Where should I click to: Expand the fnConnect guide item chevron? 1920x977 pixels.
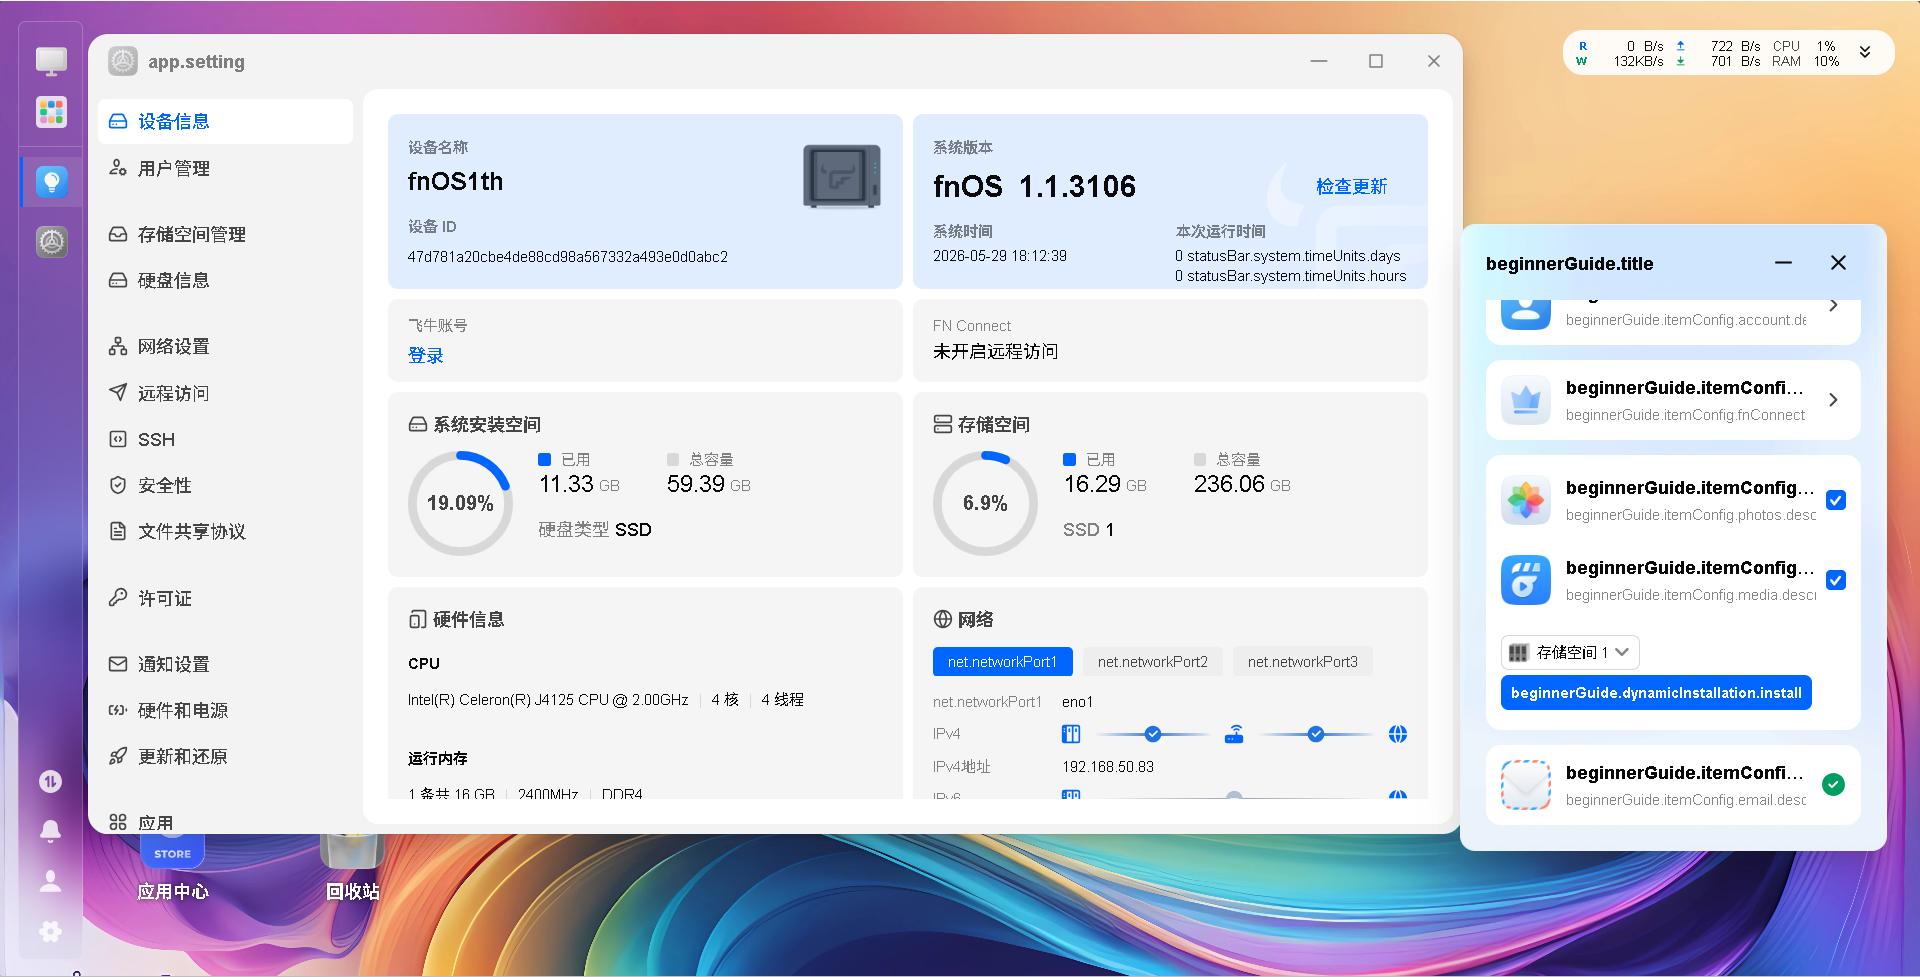coord(1833,400)
